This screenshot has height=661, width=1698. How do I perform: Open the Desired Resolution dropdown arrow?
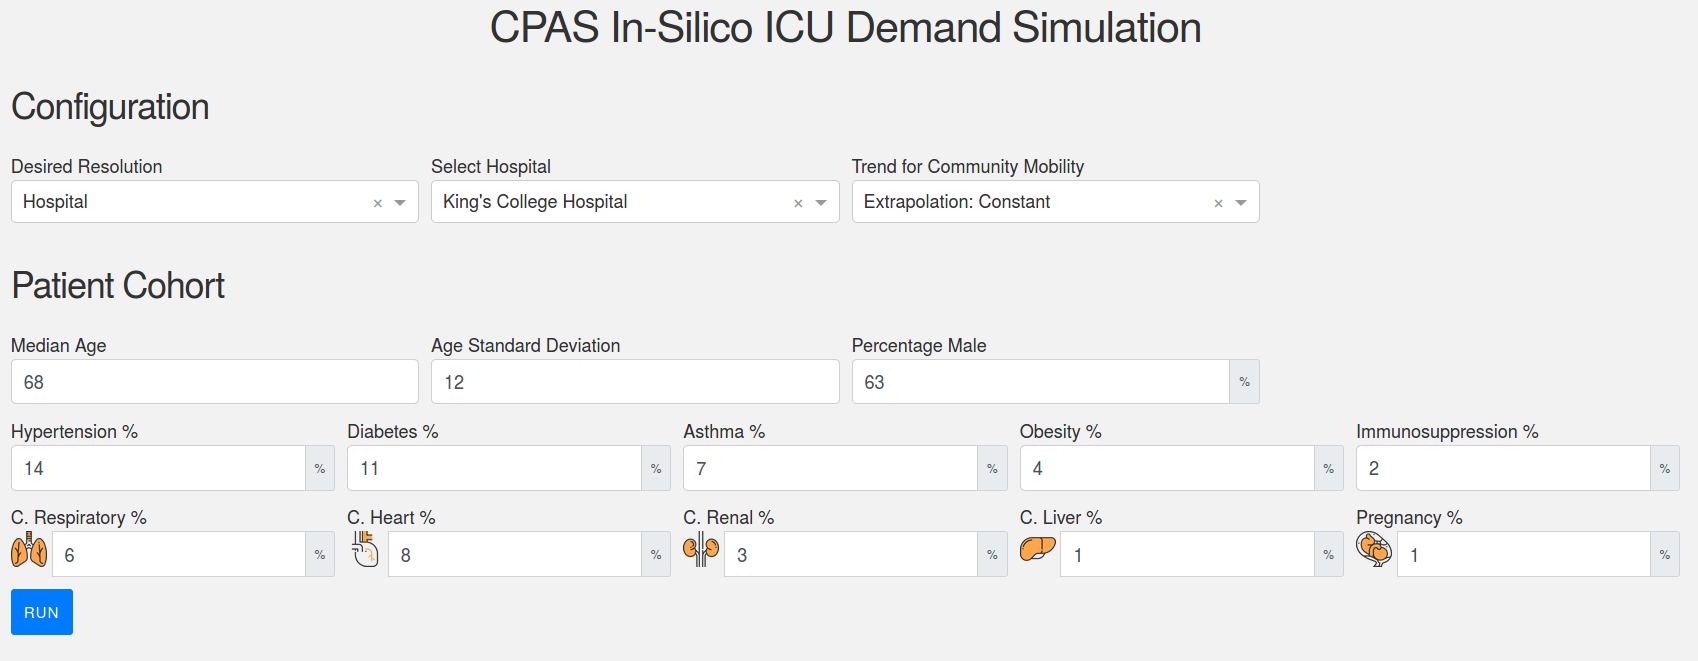pyautogui.click(x=400, y=203)
